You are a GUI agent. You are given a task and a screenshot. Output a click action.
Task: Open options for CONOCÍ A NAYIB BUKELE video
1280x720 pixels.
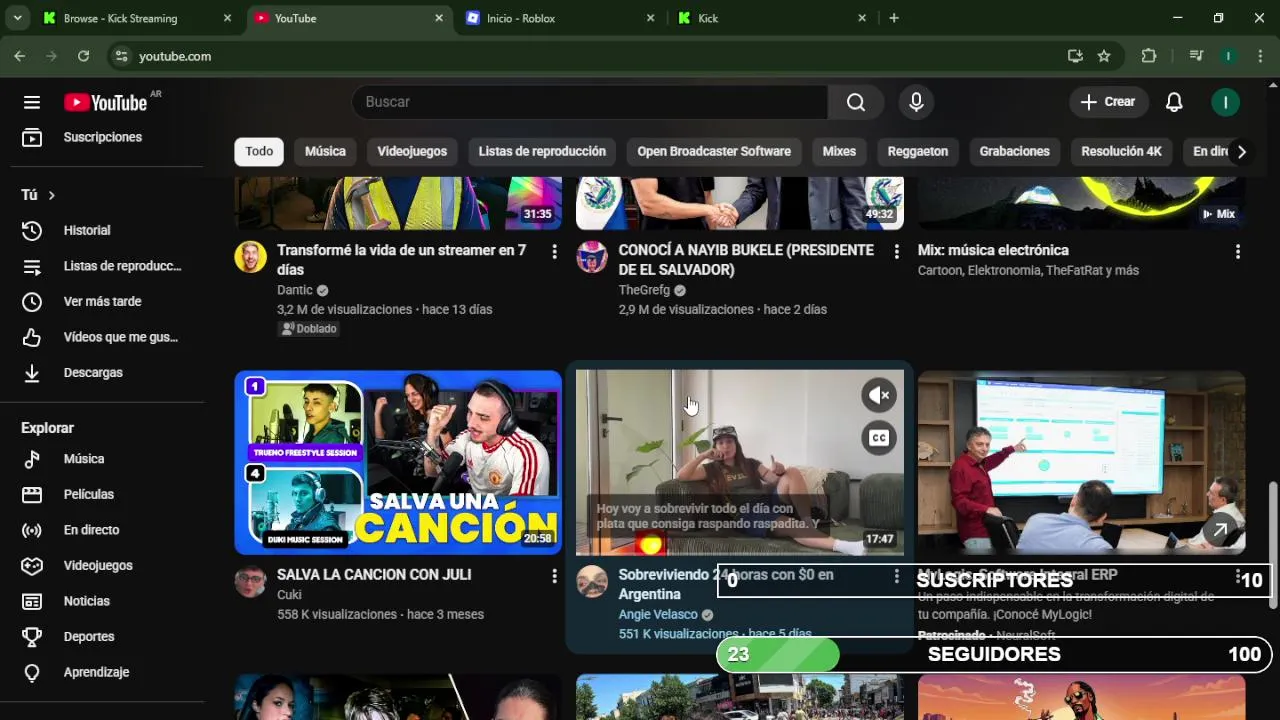(x=896, y=252)
